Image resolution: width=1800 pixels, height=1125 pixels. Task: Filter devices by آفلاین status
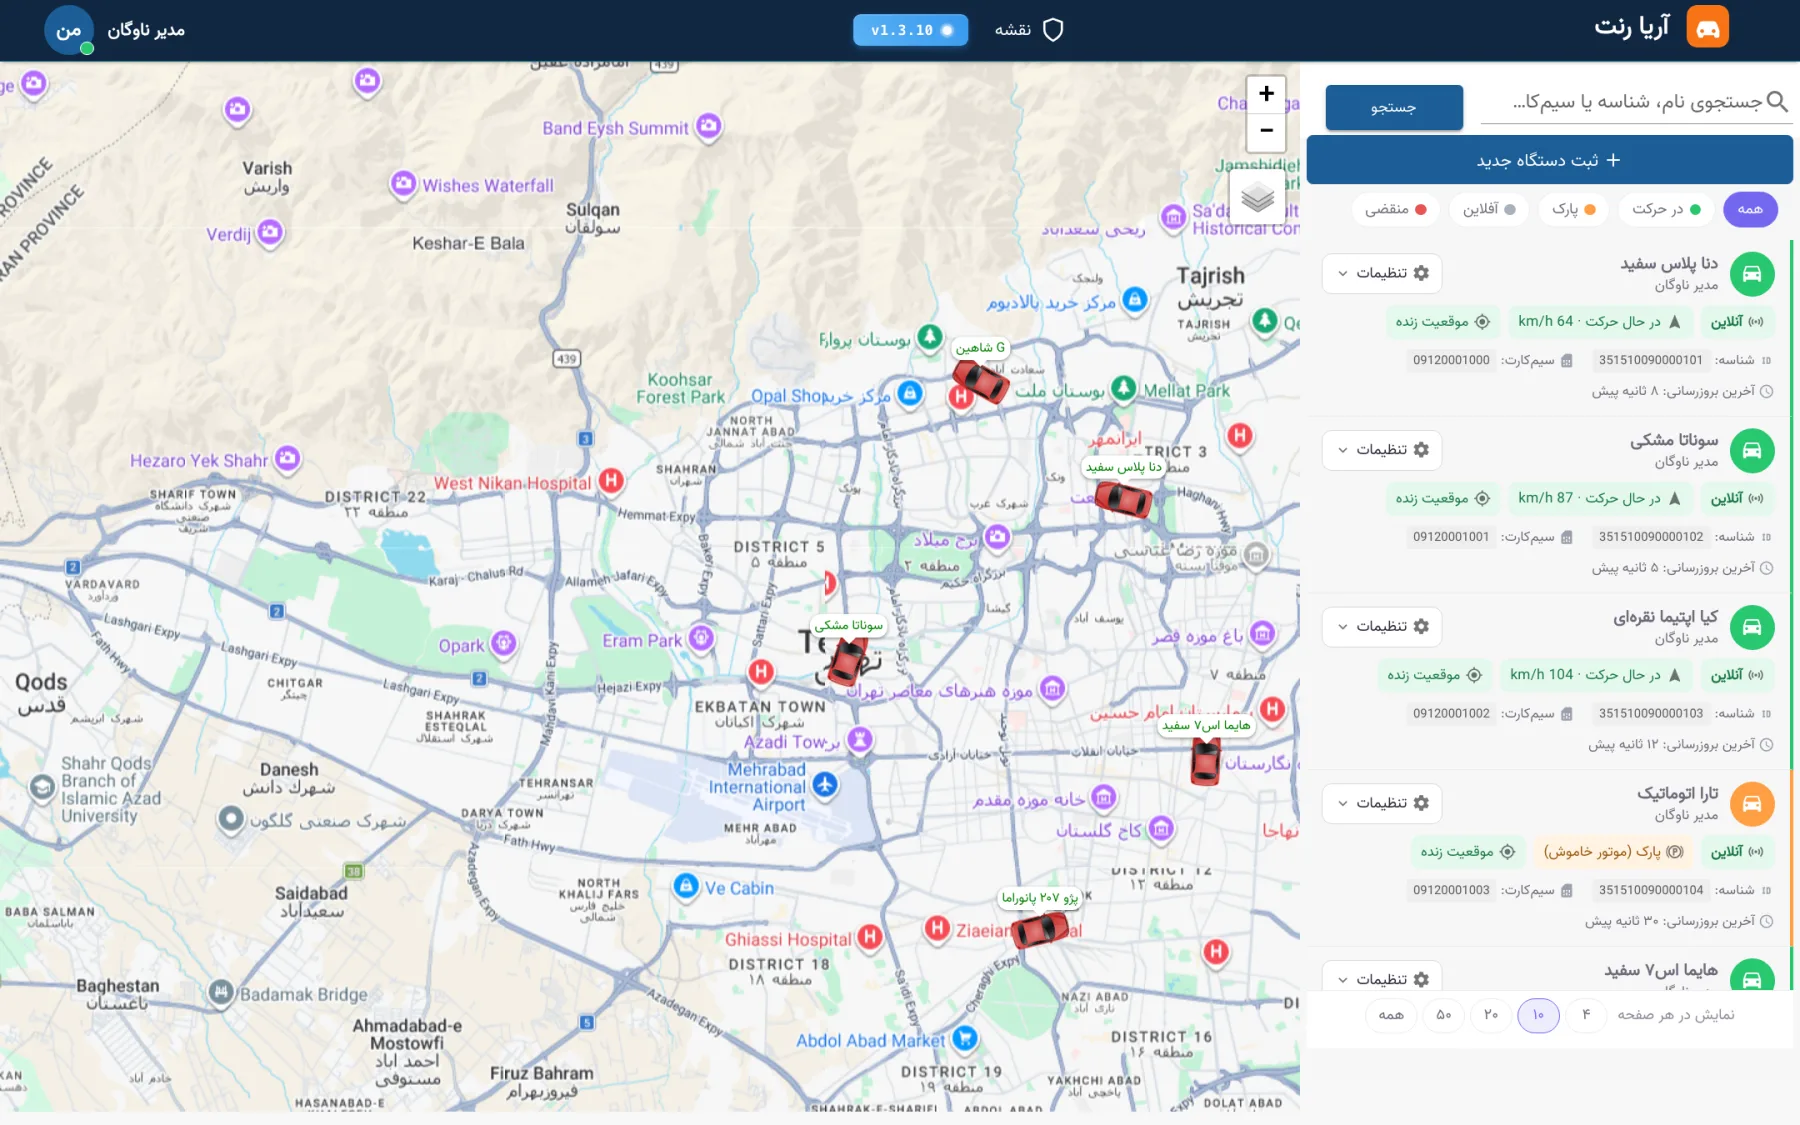tap(1489, 209)
